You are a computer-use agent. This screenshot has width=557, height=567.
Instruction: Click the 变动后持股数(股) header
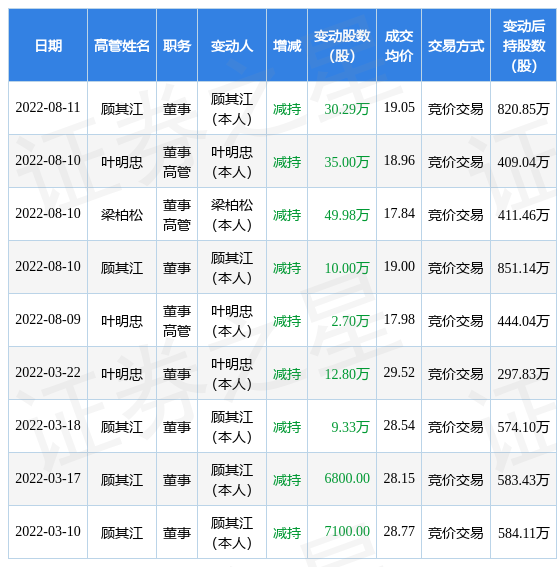(x=523, y=46)
